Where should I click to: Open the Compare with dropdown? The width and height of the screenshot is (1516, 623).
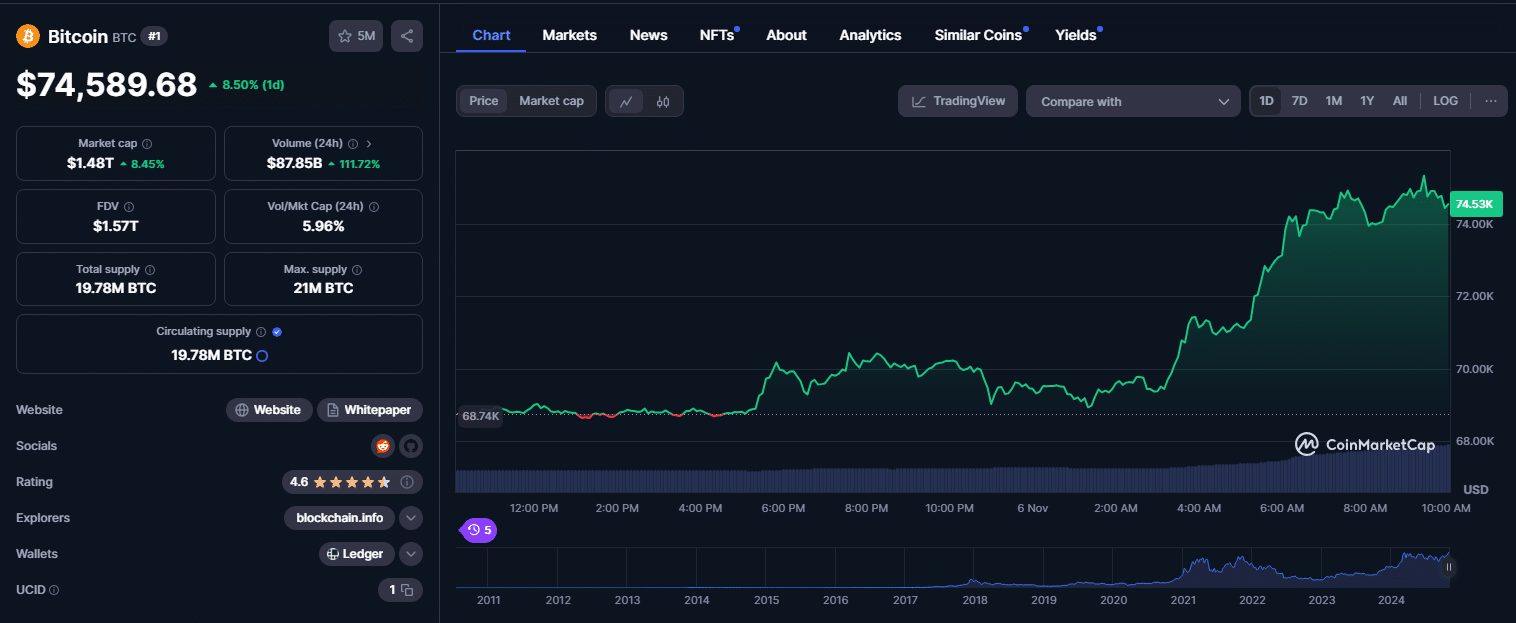click(1133, 101)
